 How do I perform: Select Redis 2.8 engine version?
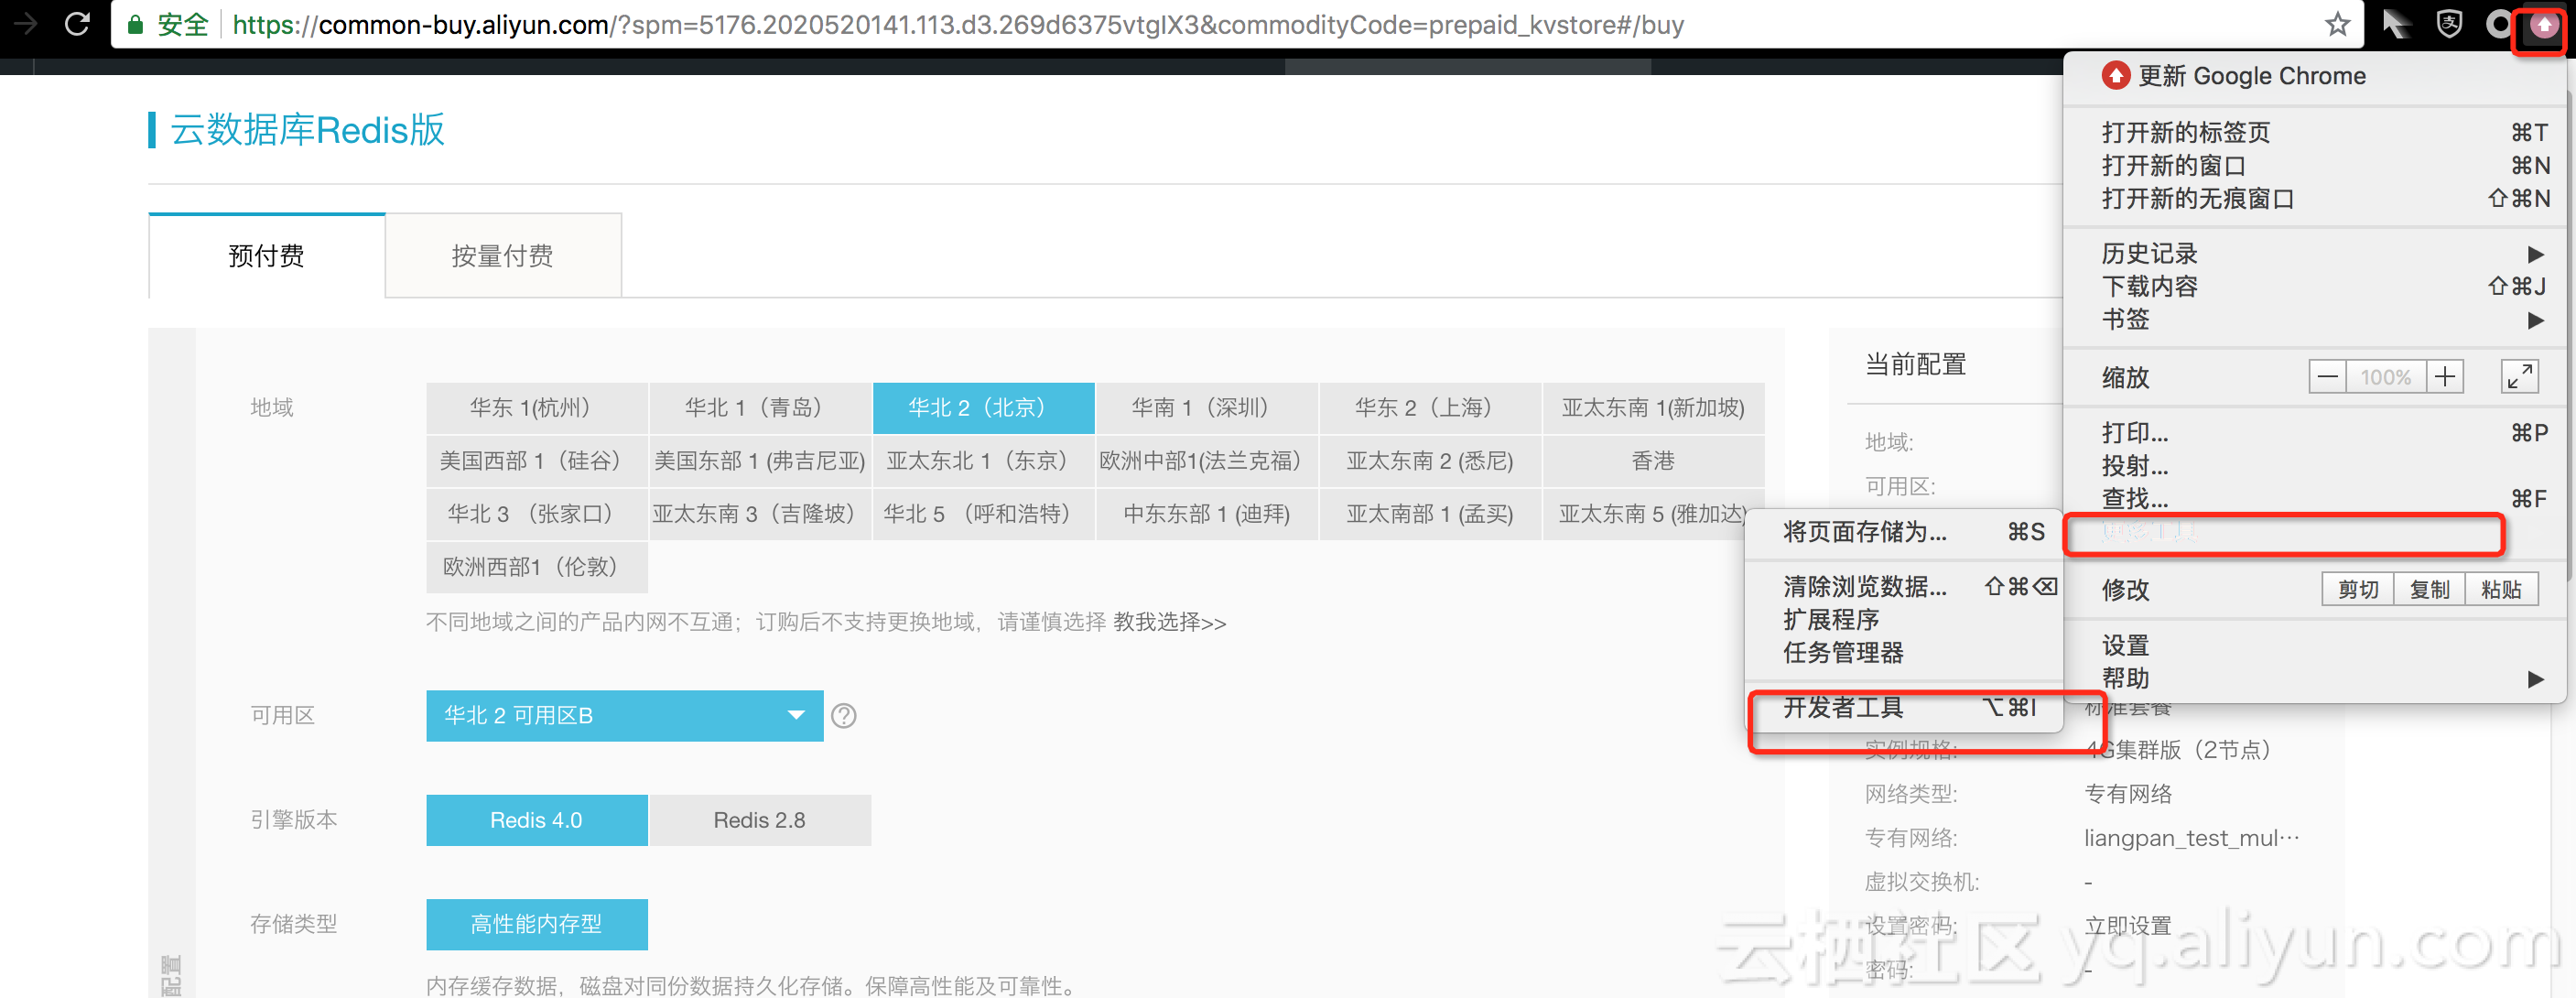(759, 820)
